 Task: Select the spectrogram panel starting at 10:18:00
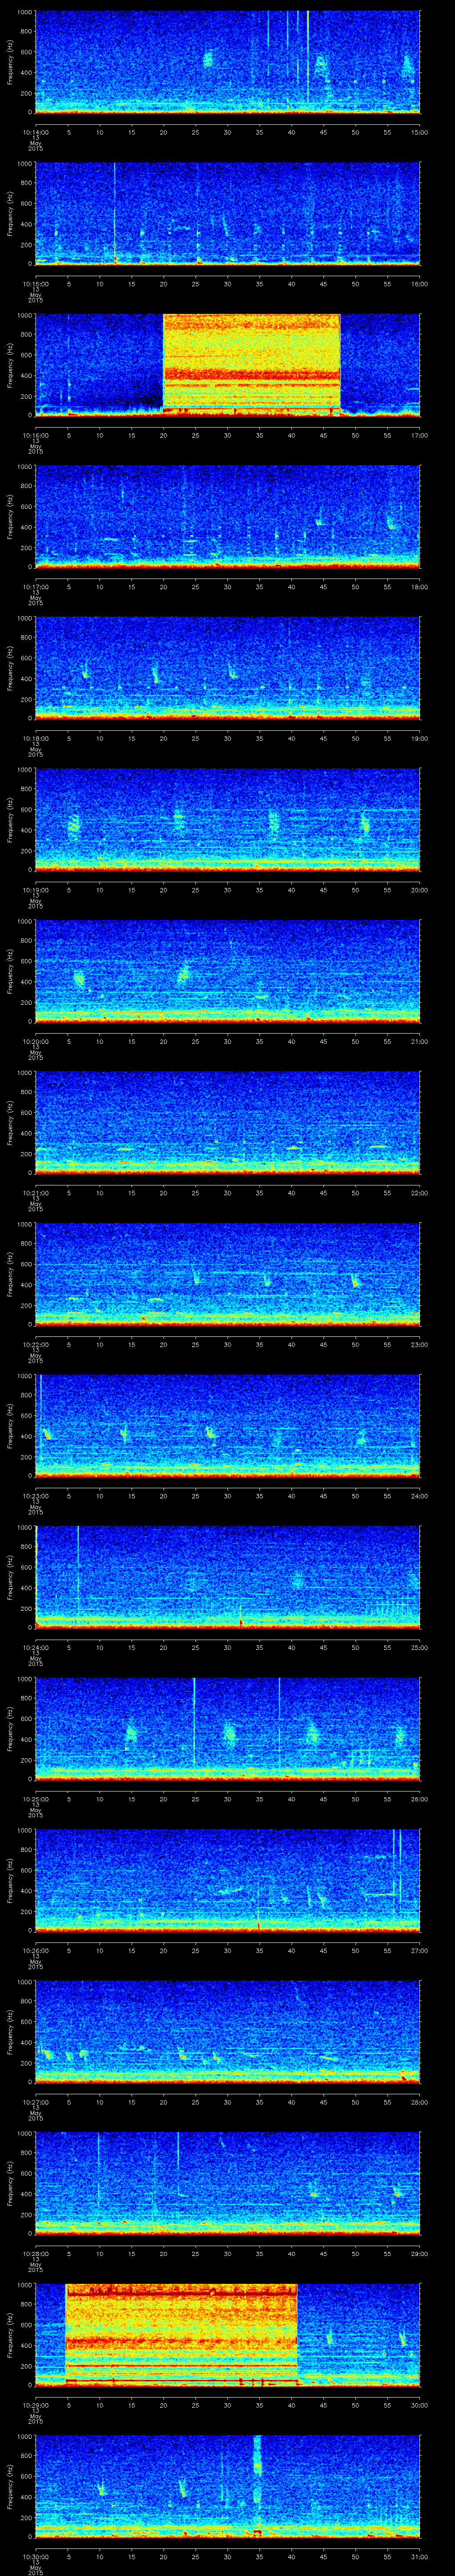228,668
